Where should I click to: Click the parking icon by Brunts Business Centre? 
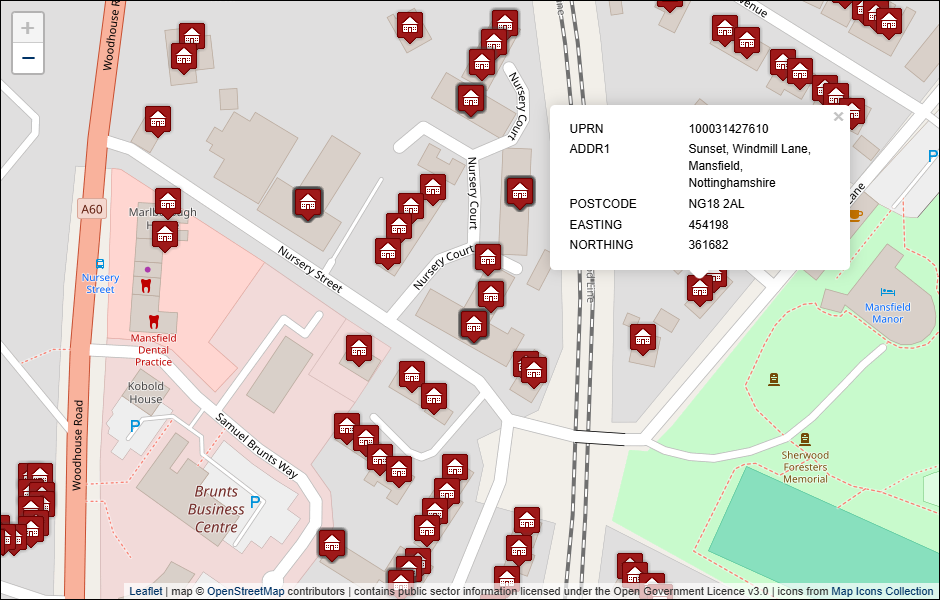pos(255,502)
